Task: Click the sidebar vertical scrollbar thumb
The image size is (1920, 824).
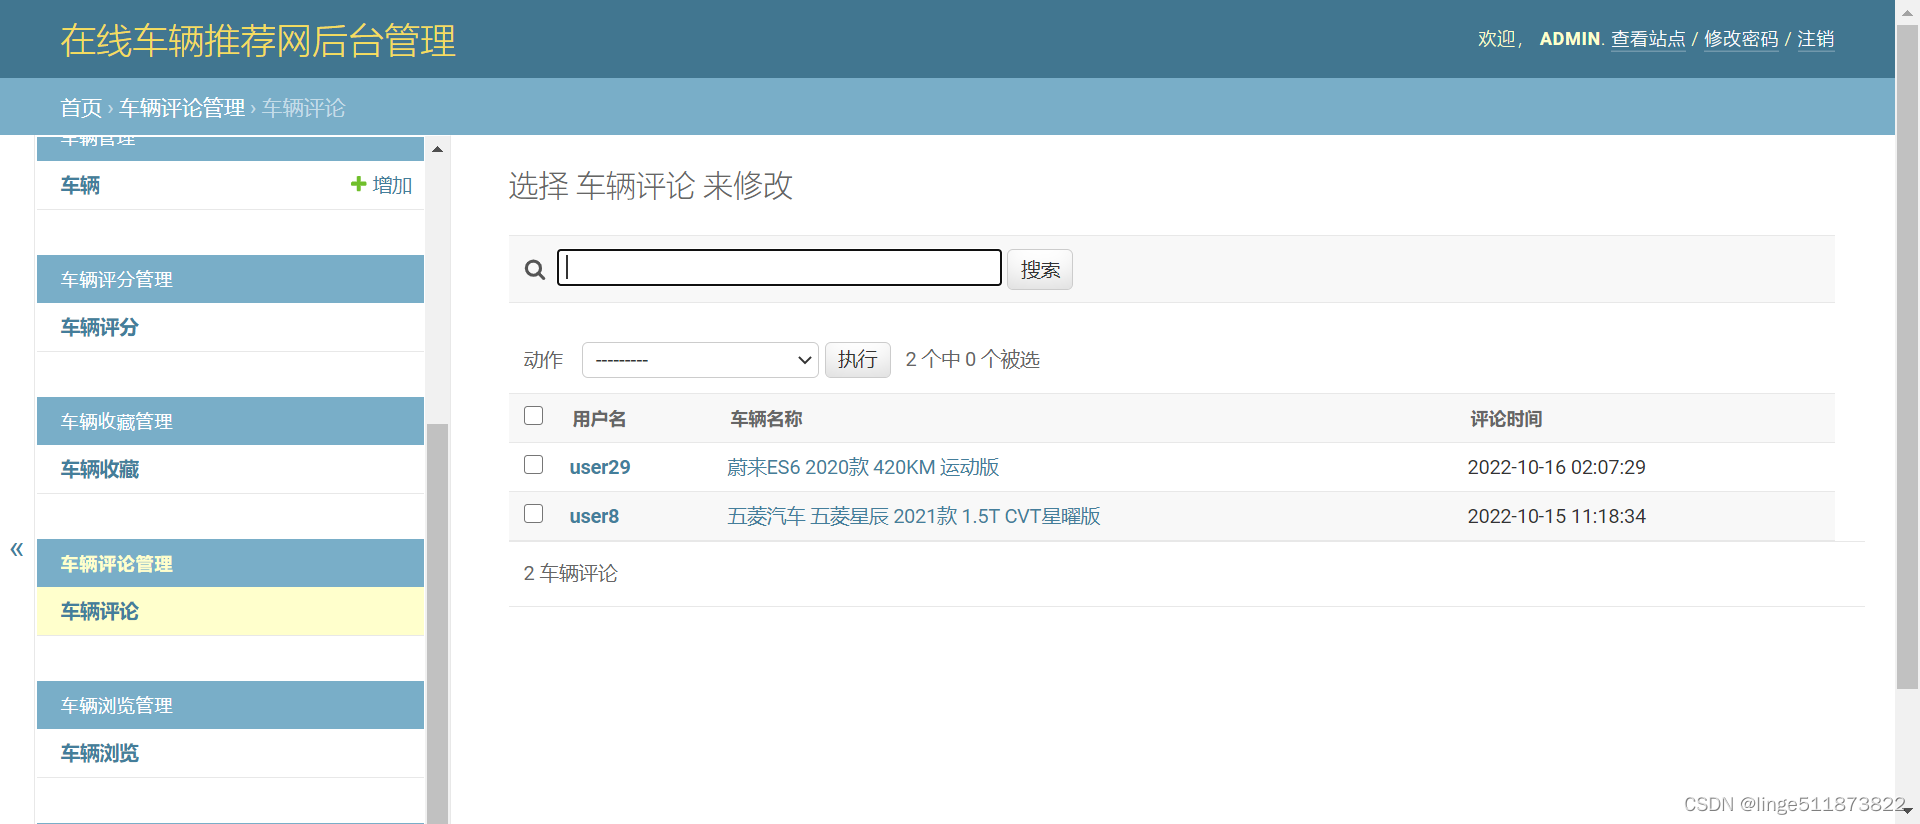Action: [x=437, y=623]
